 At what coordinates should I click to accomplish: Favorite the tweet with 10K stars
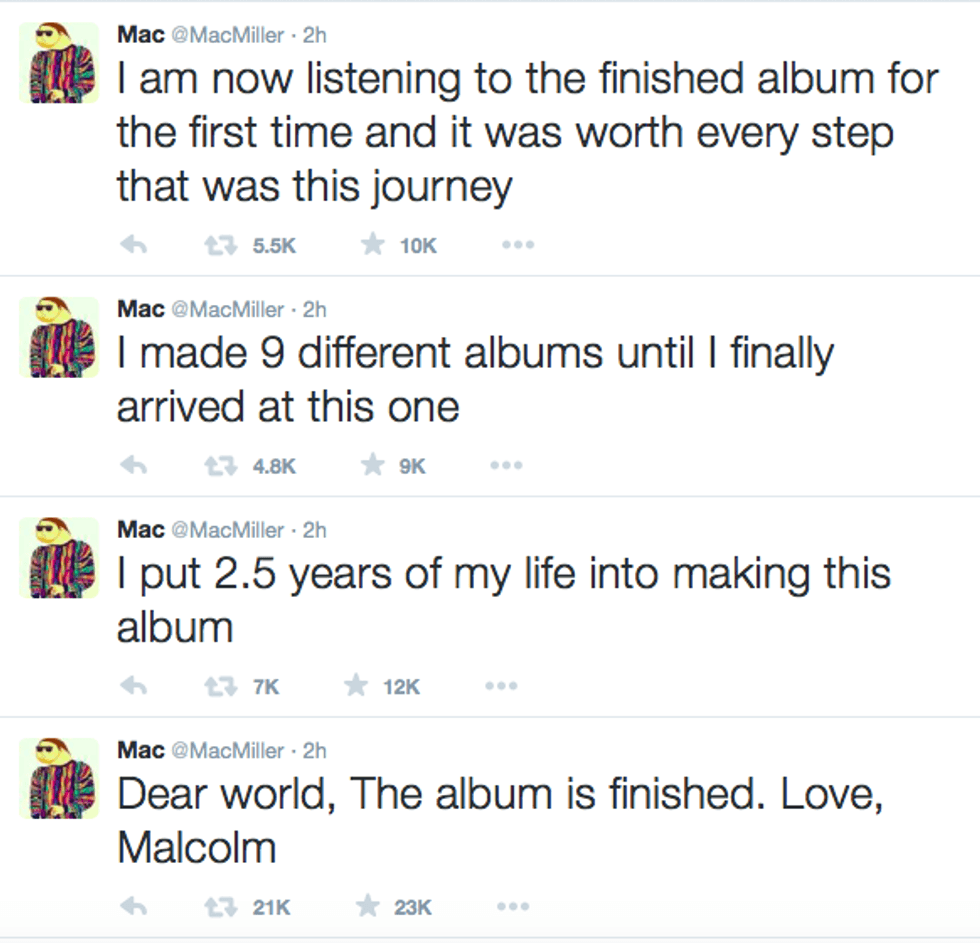coord(372,246)
